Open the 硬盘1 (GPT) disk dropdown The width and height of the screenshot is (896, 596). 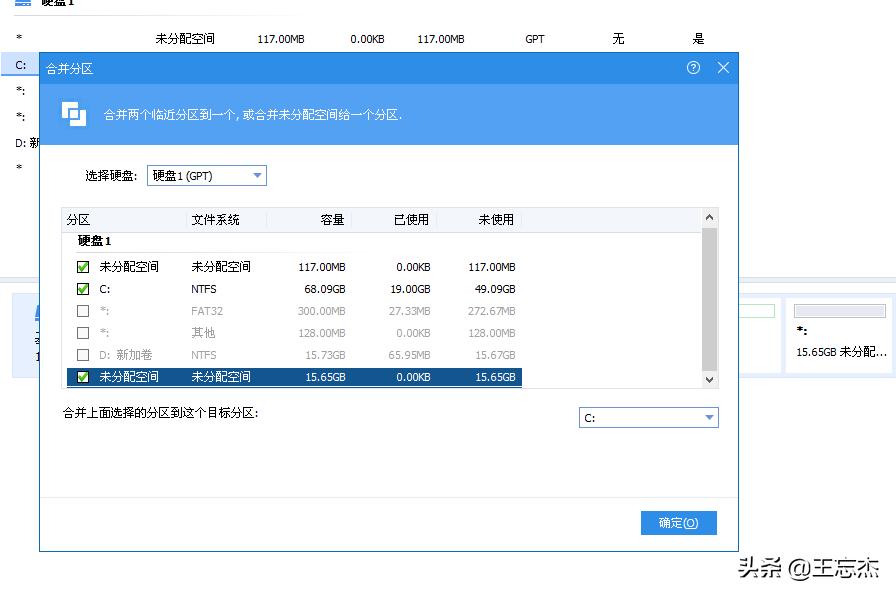point(206,175)
